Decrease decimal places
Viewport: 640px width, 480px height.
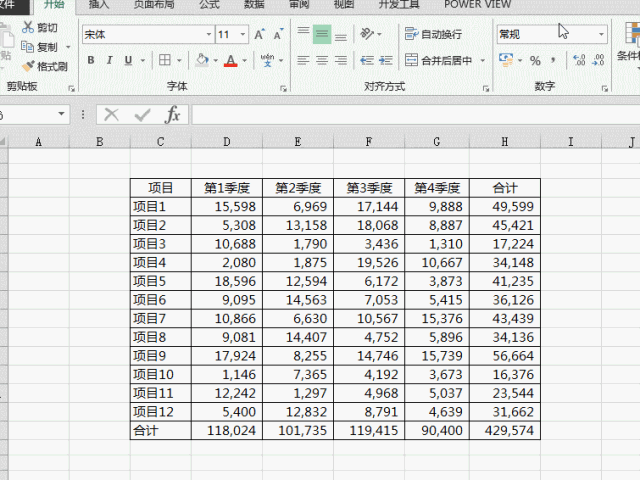coord(598,60)
